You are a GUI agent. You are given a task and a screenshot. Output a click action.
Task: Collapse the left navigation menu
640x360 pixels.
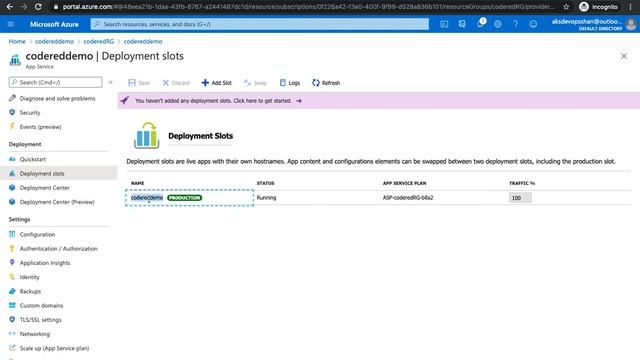tap(110, 82)
